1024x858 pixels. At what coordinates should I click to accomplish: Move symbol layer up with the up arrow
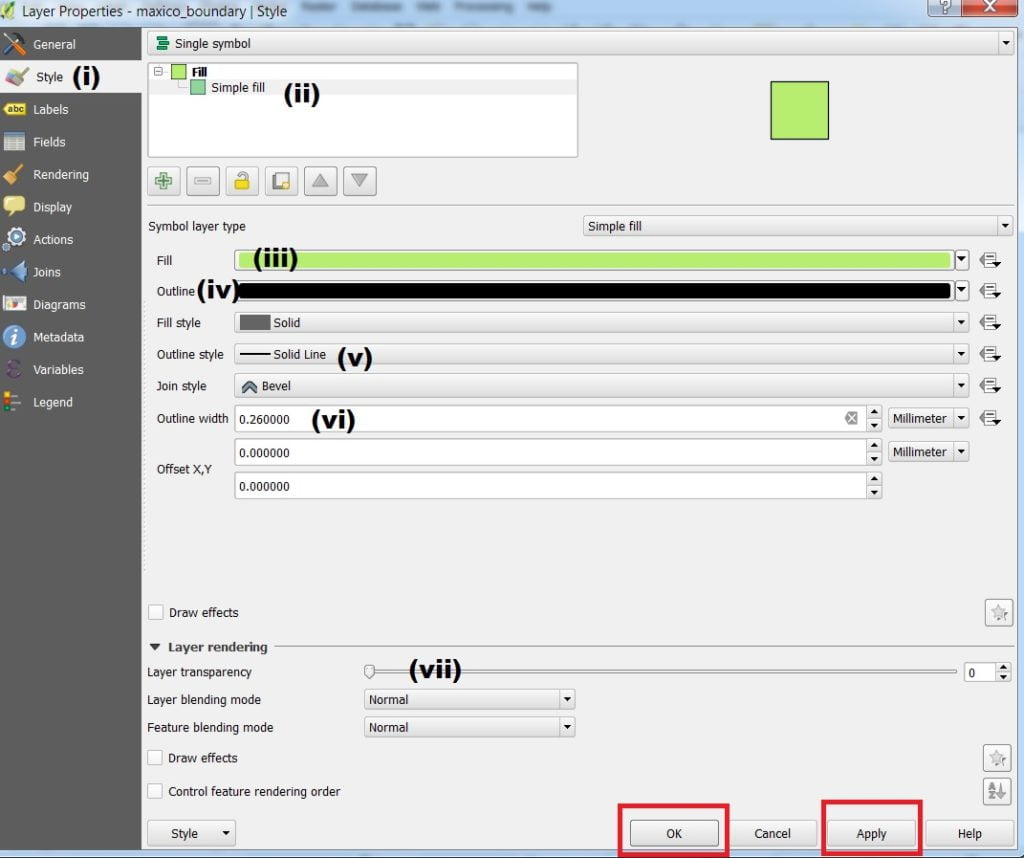tap(320, 181)
